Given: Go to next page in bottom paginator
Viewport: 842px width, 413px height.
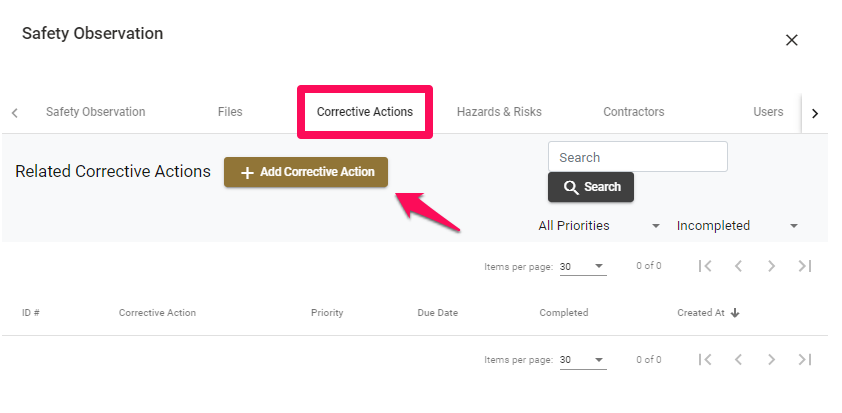Looking at the screenshot, I should tap(772, 359).
